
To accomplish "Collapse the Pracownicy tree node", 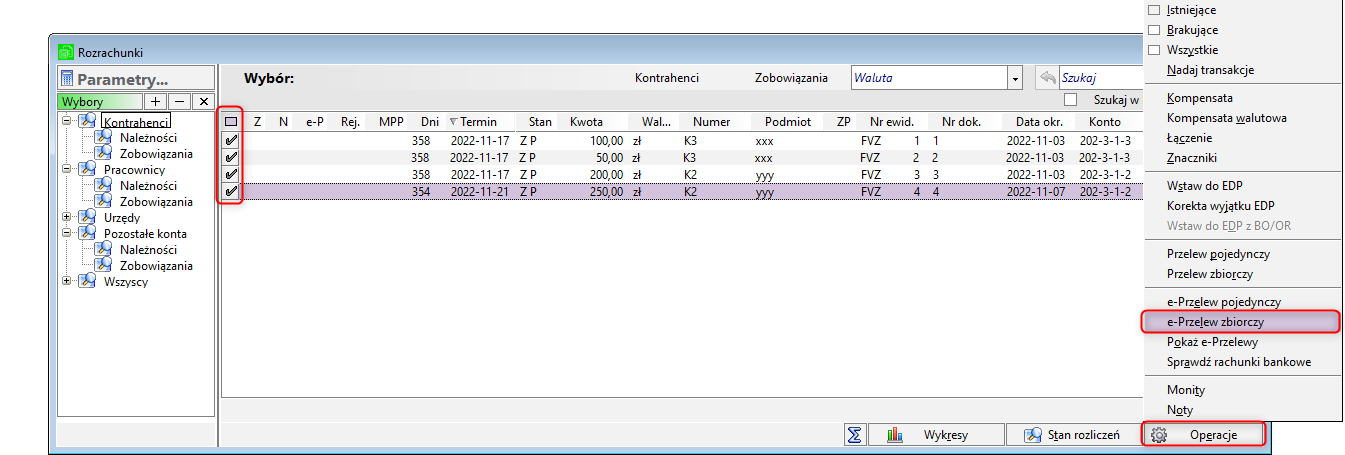I will click(x=67, y=169).
